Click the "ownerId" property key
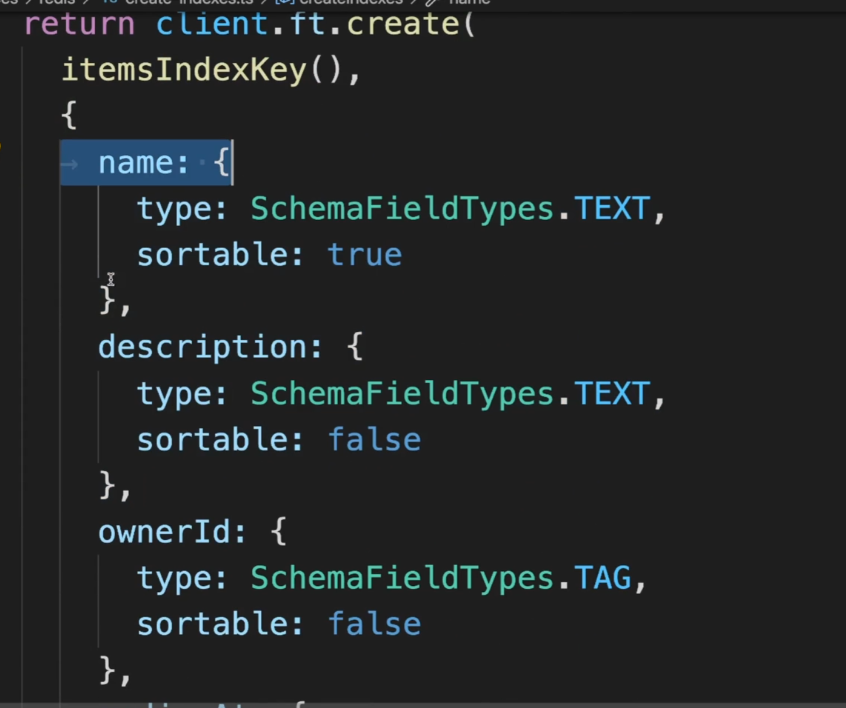 (165, 532)
